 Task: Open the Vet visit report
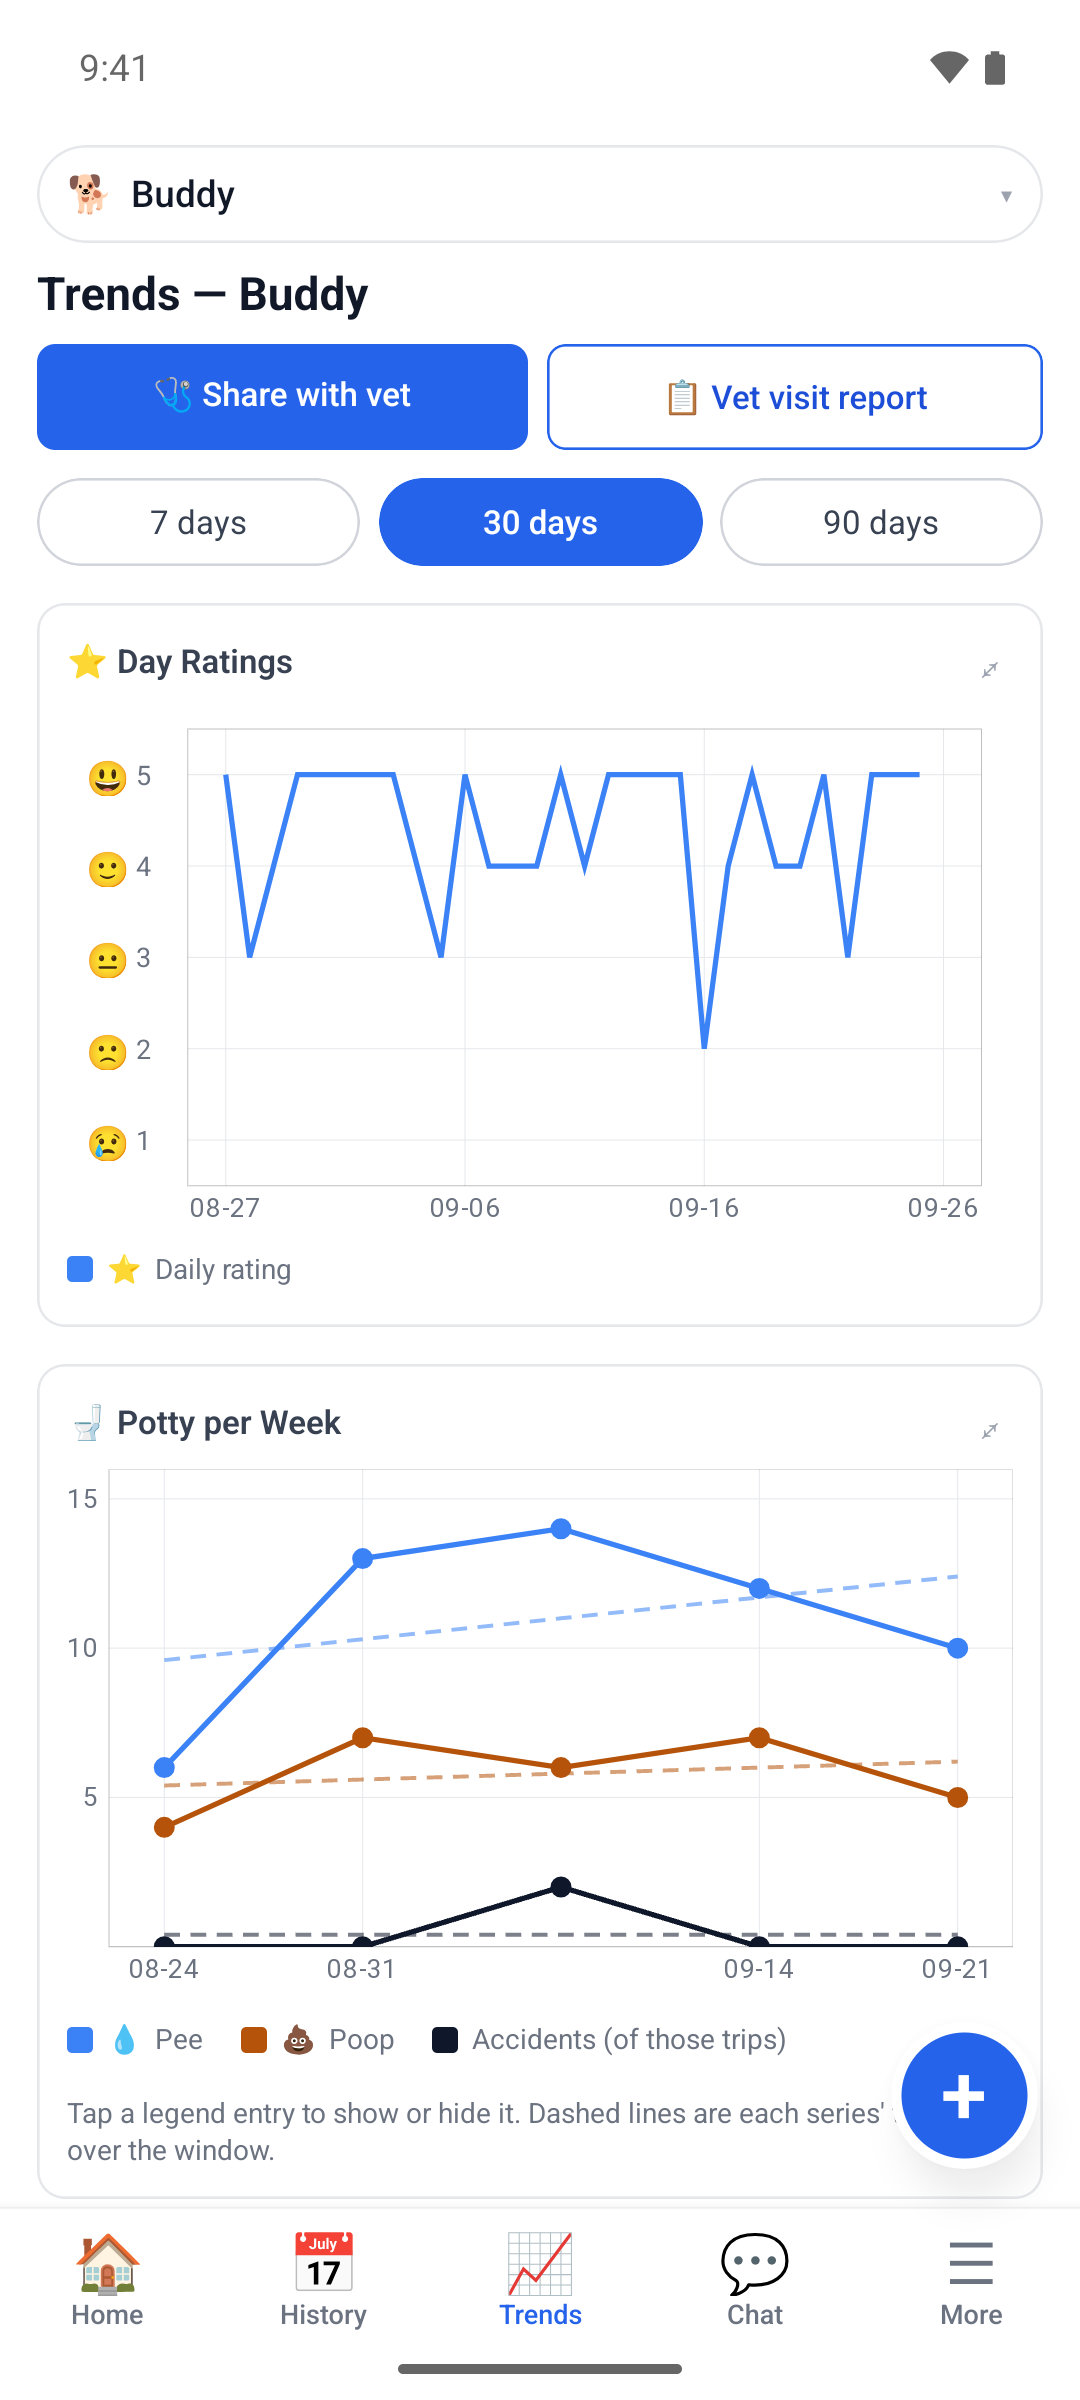tap(795, 397)
